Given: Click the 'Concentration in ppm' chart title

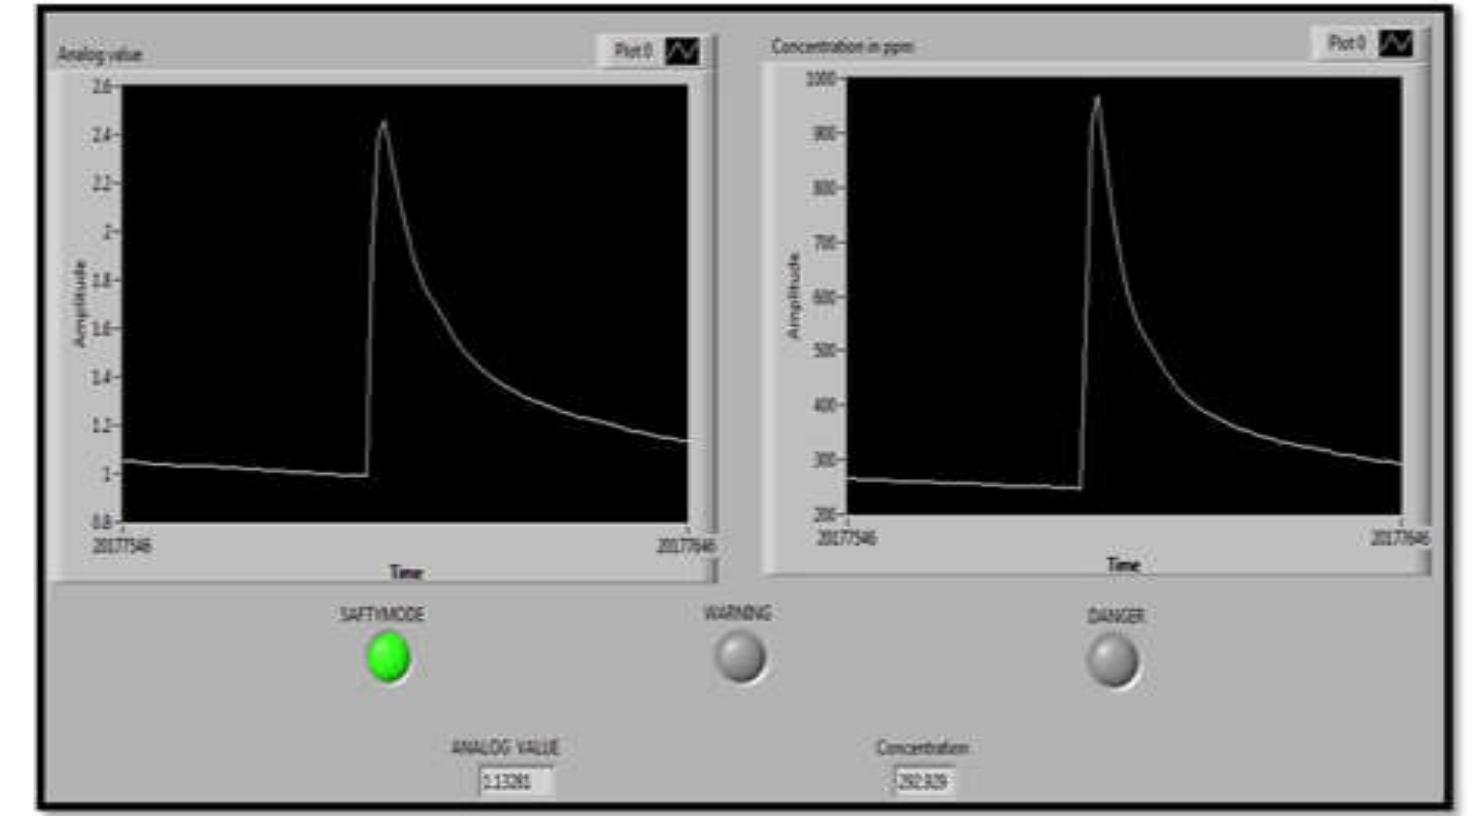Looking at the screenshot, I should point(842,47).
